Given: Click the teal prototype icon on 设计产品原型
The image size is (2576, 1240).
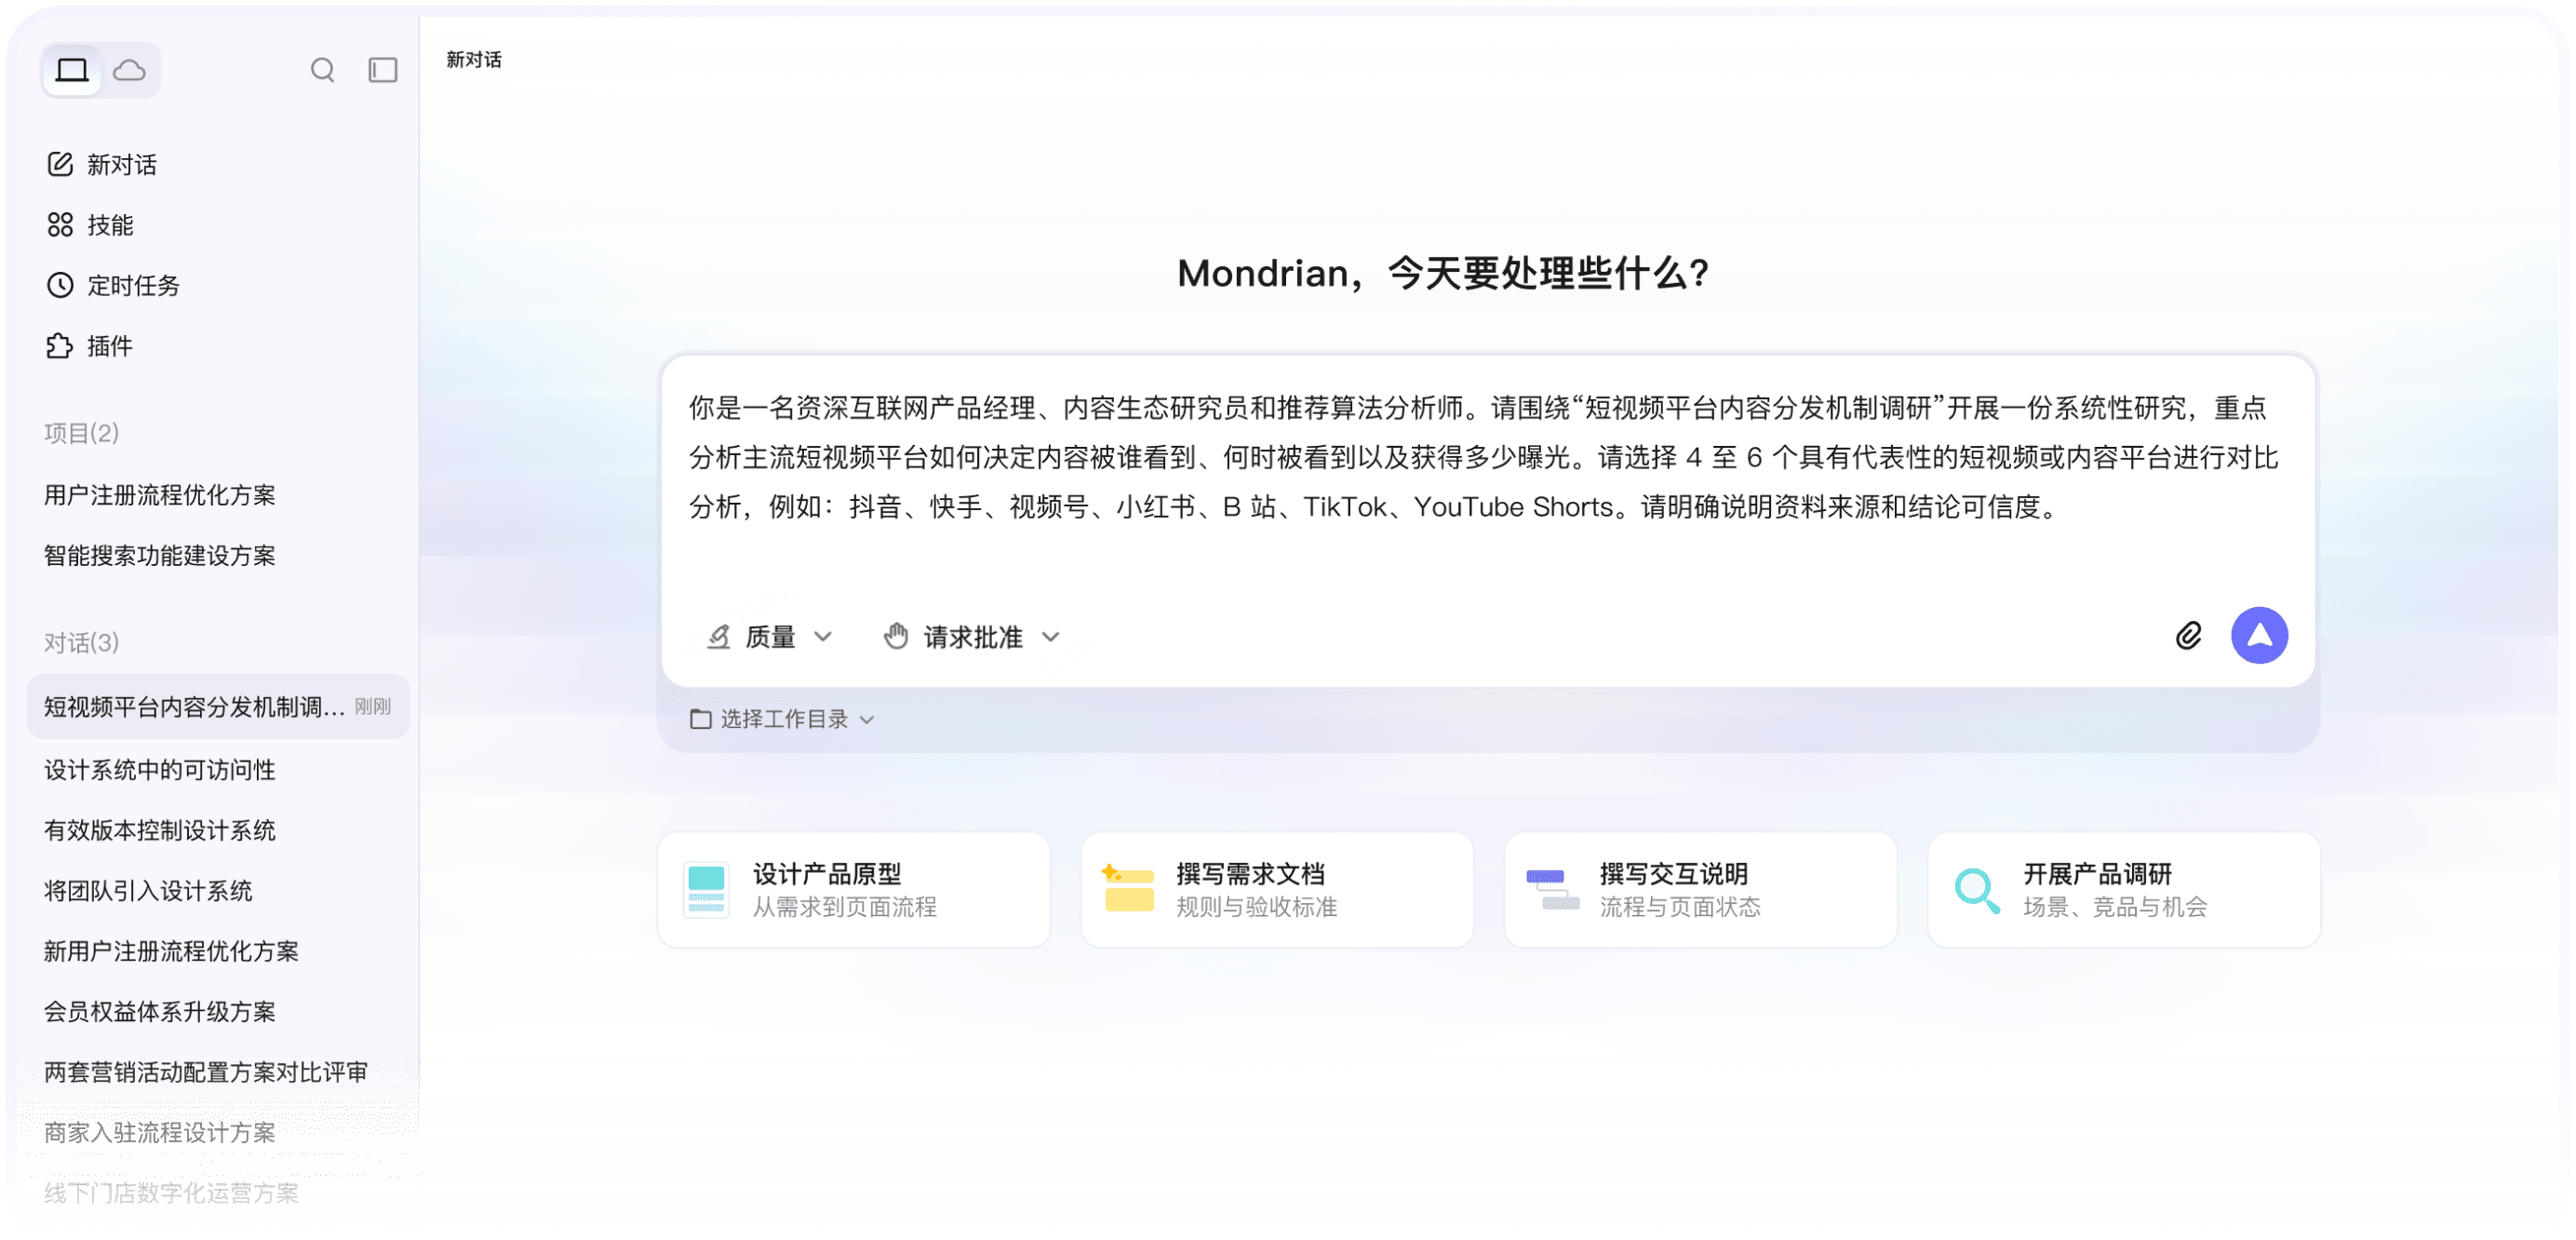Looking at the screenshot, I should point(706,890).
